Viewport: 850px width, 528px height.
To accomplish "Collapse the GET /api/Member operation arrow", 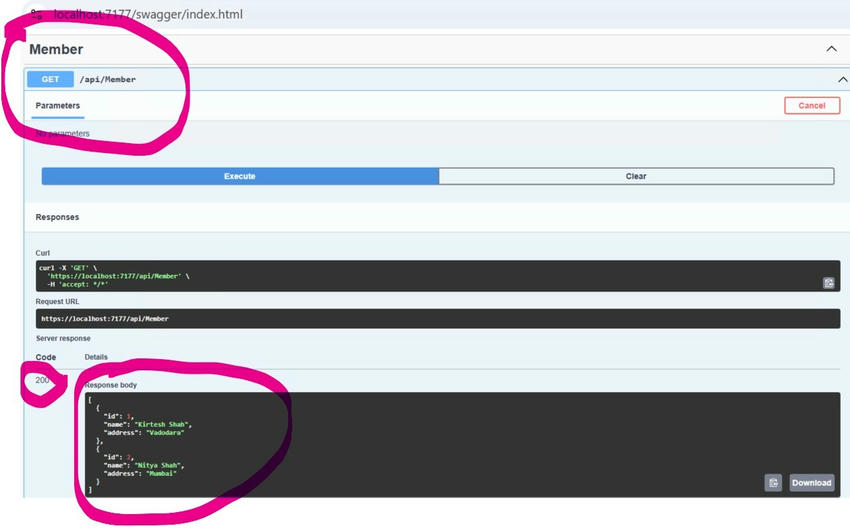I will click(842, 80).
